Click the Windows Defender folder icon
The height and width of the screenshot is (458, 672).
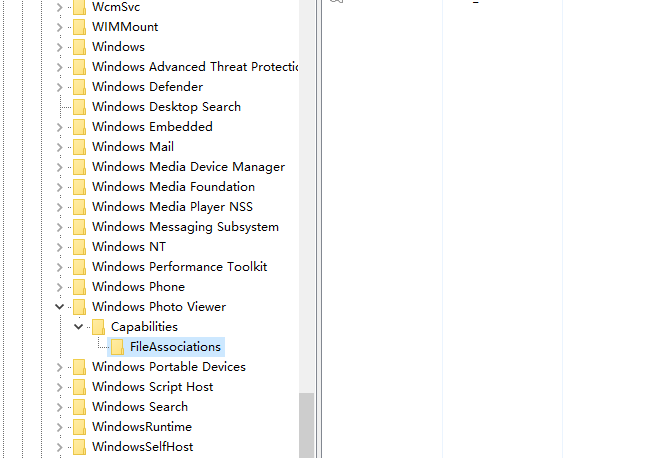[x=79, y=87]
